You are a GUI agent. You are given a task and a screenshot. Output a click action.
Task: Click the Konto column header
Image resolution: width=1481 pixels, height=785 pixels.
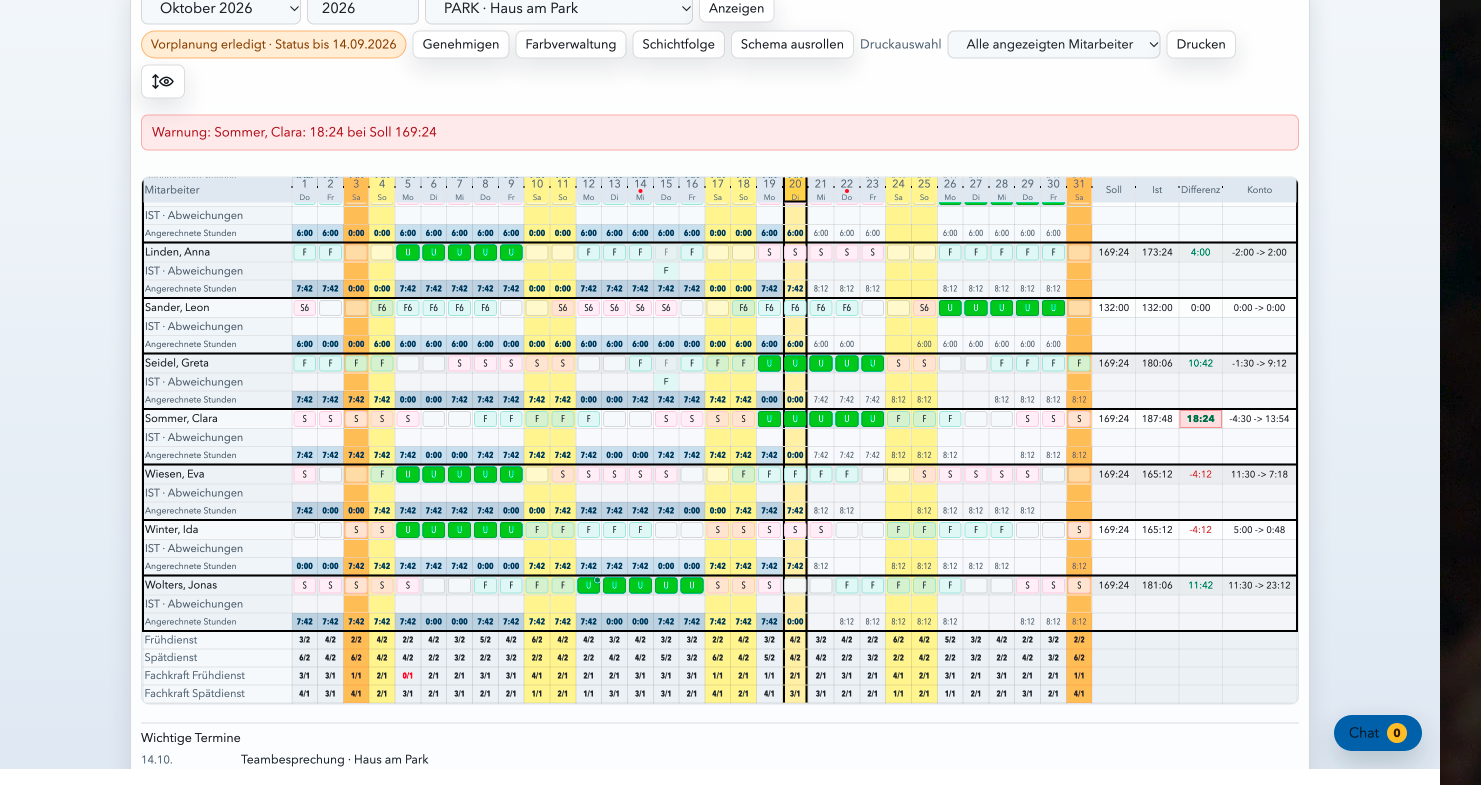click(x=1259, y=189)
